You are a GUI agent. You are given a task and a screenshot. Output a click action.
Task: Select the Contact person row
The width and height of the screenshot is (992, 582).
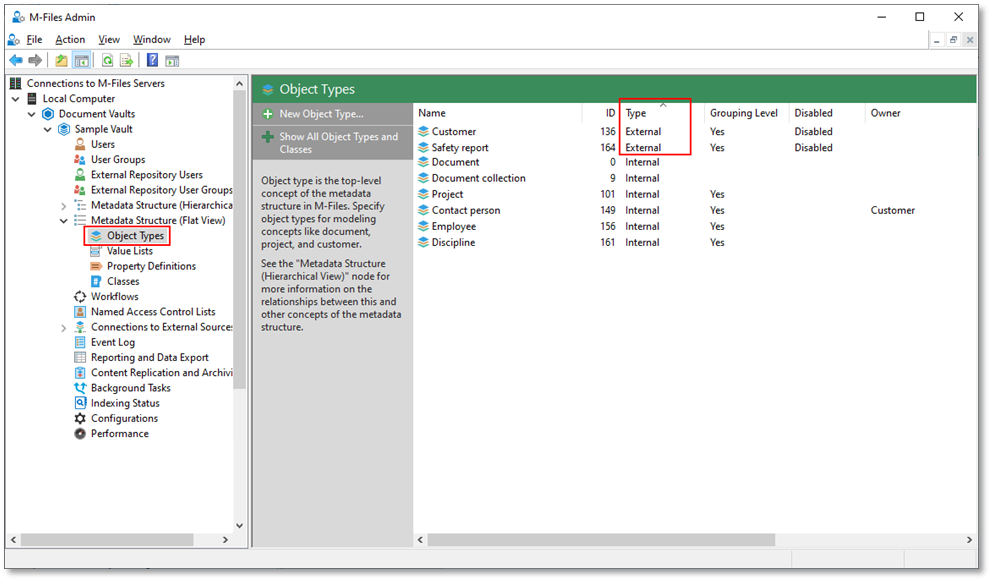point(466,210)
